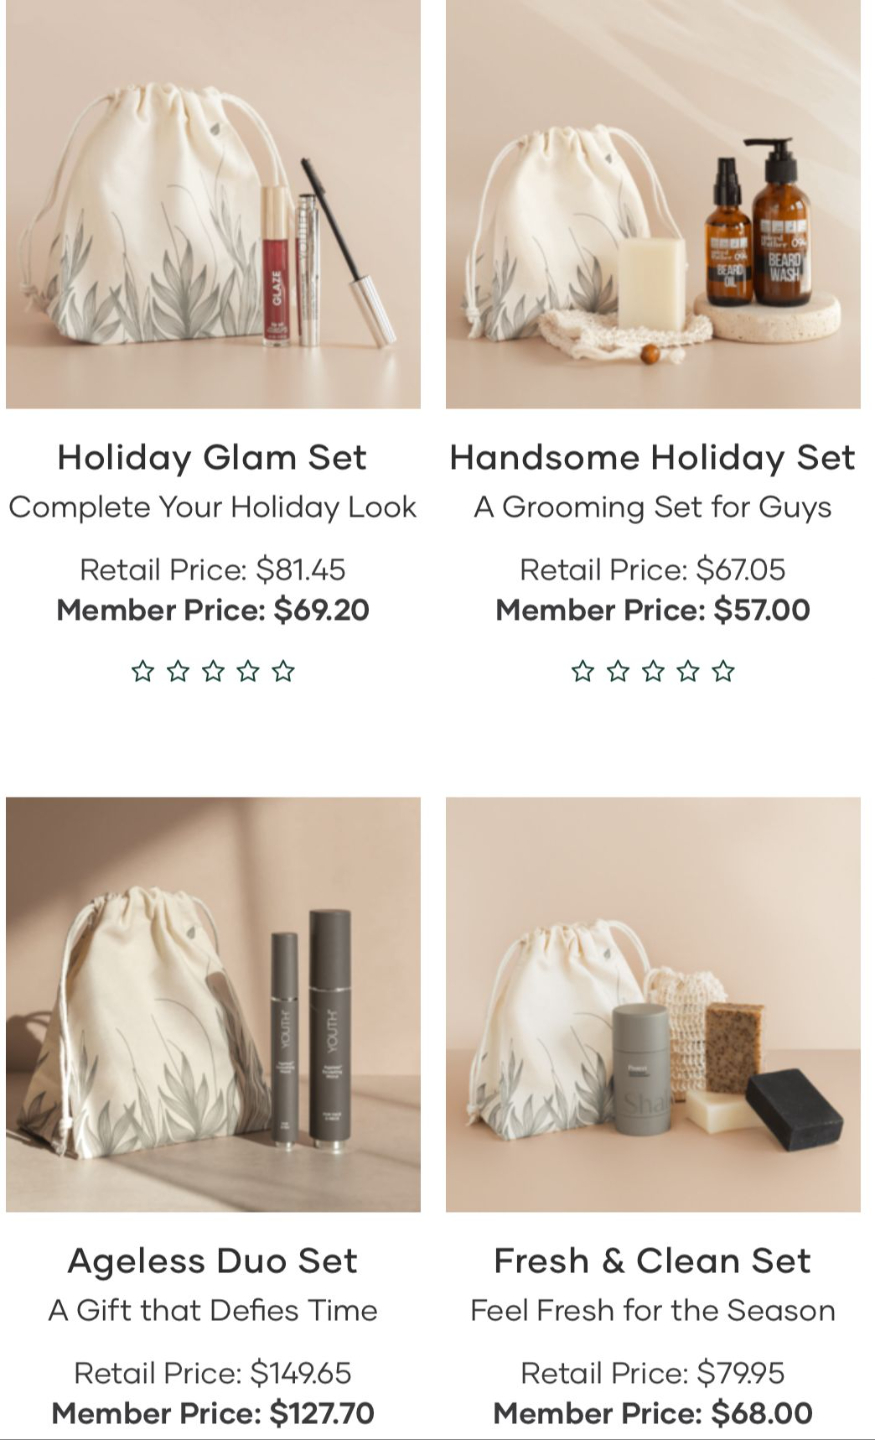Rate Holiday Glam Set one star
This screenshot has height=1440, width=875.
143,671
